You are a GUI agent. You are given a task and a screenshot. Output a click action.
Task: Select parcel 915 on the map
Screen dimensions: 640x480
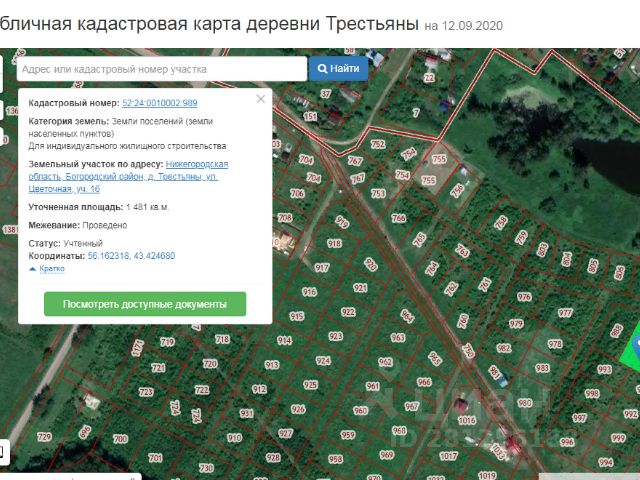[x=297, y=316]
